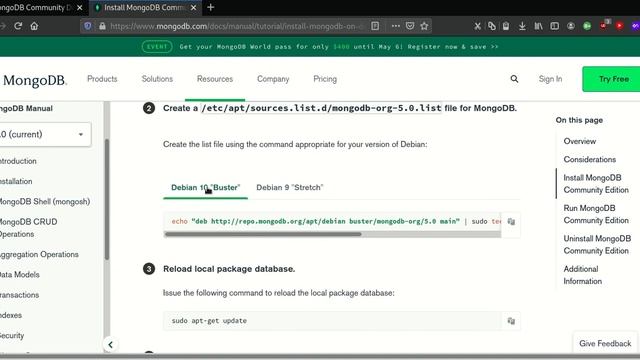Click the red extension icon with badge
This screenshot has width=640, height=360.
point(604,25)
